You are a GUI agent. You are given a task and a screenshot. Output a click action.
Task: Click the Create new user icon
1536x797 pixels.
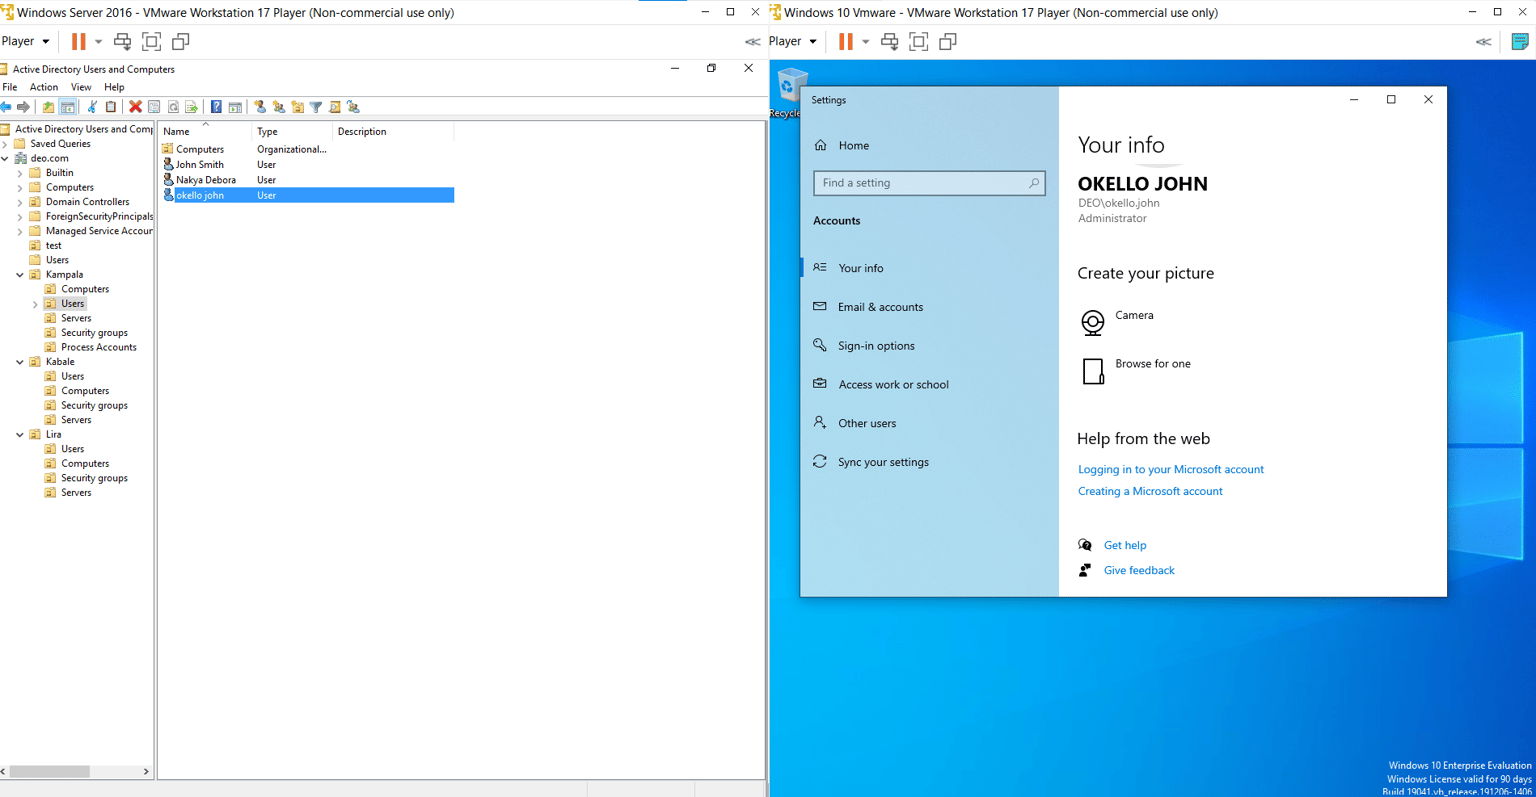(x=260, y=107)
